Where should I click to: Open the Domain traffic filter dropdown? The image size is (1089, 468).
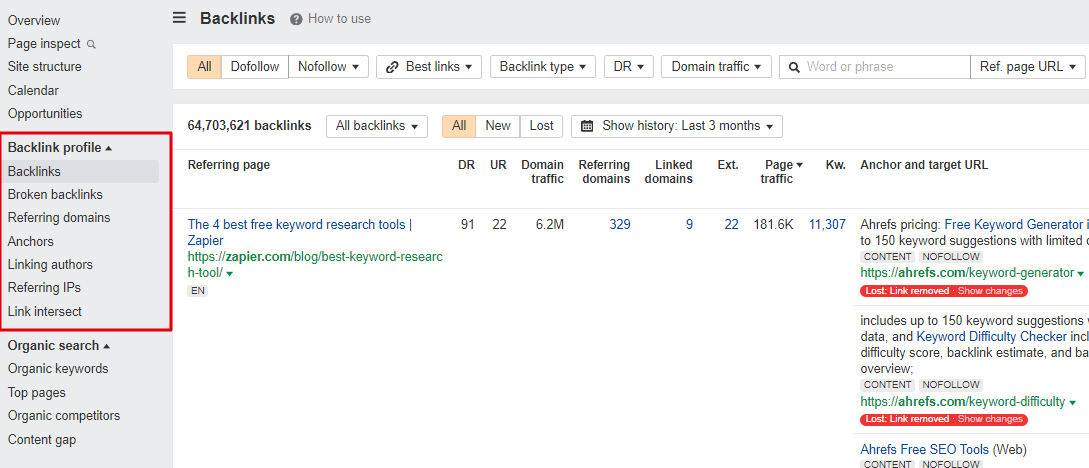coord(716,67)
